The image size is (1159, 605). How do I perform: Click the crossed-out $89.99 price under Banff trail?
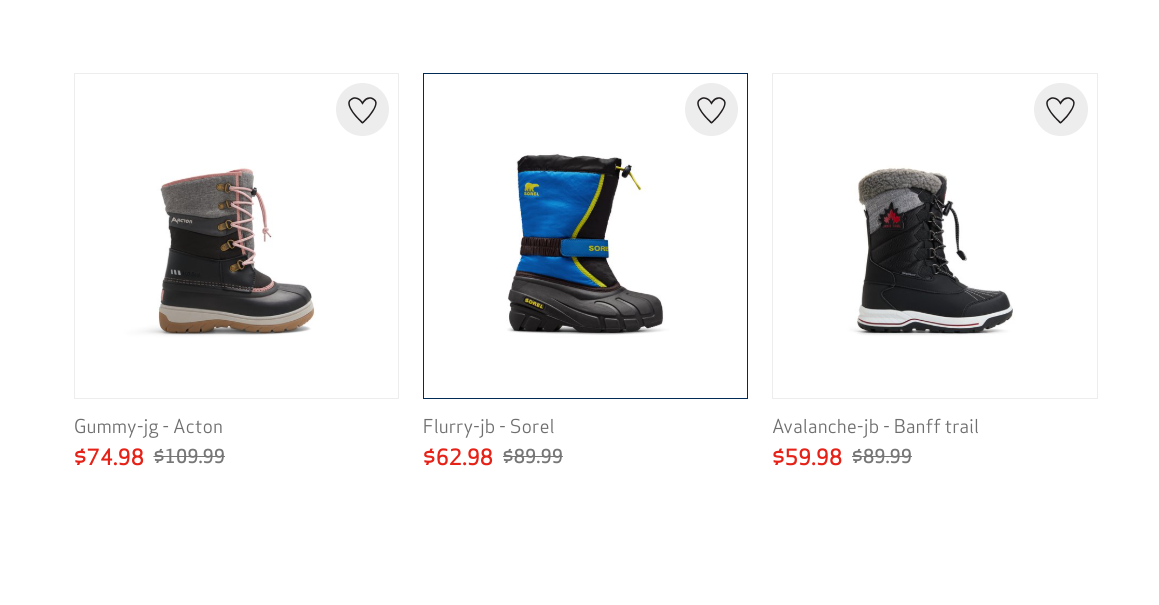882,456
